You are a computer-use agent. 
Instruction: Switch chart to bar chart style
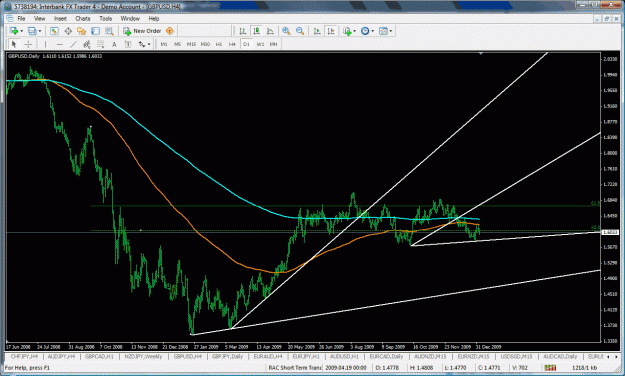(242, 31)
